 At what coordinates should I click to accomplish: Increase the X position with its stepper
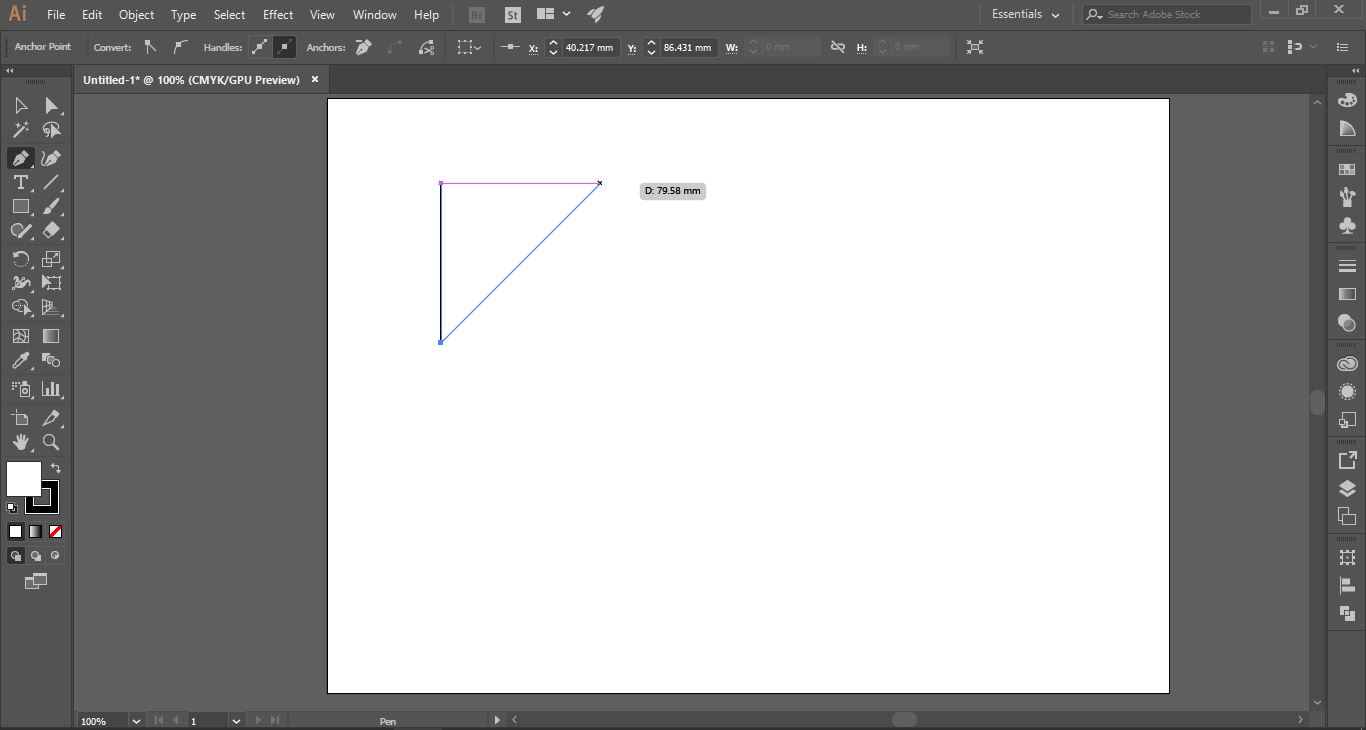pos(553,42)
